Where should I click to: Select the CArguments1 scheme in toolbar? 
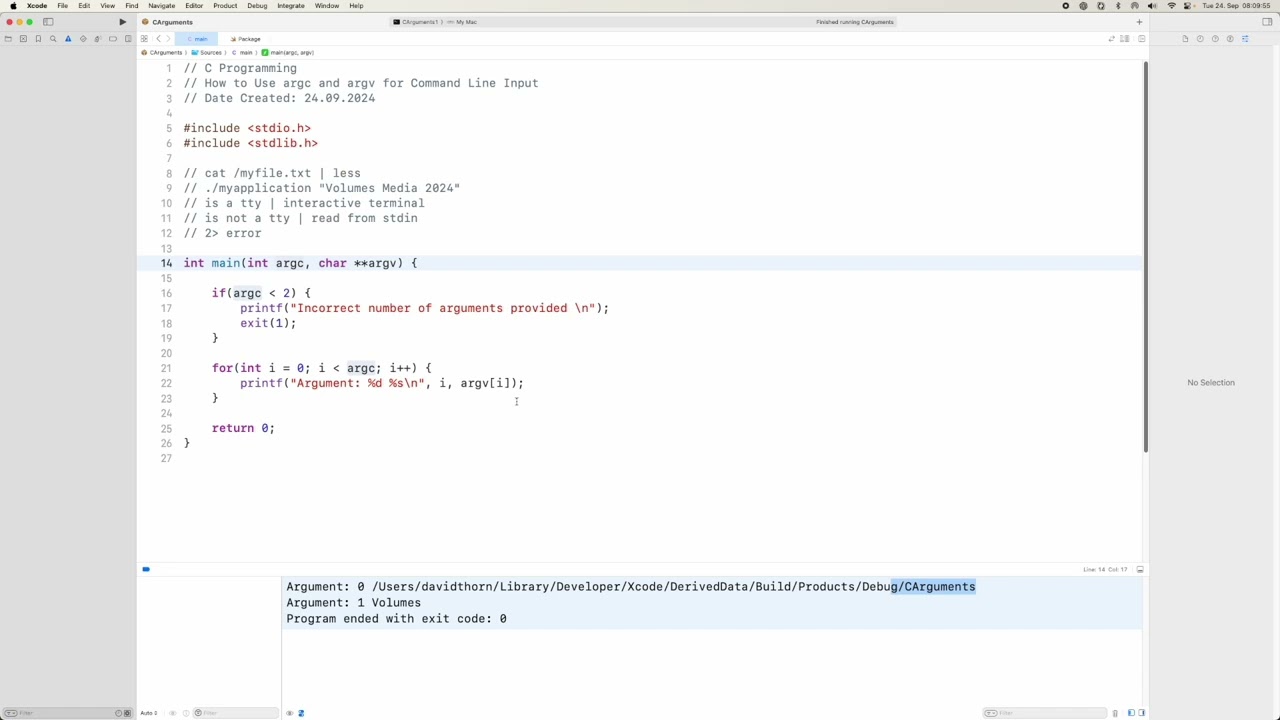click(416, 22)
